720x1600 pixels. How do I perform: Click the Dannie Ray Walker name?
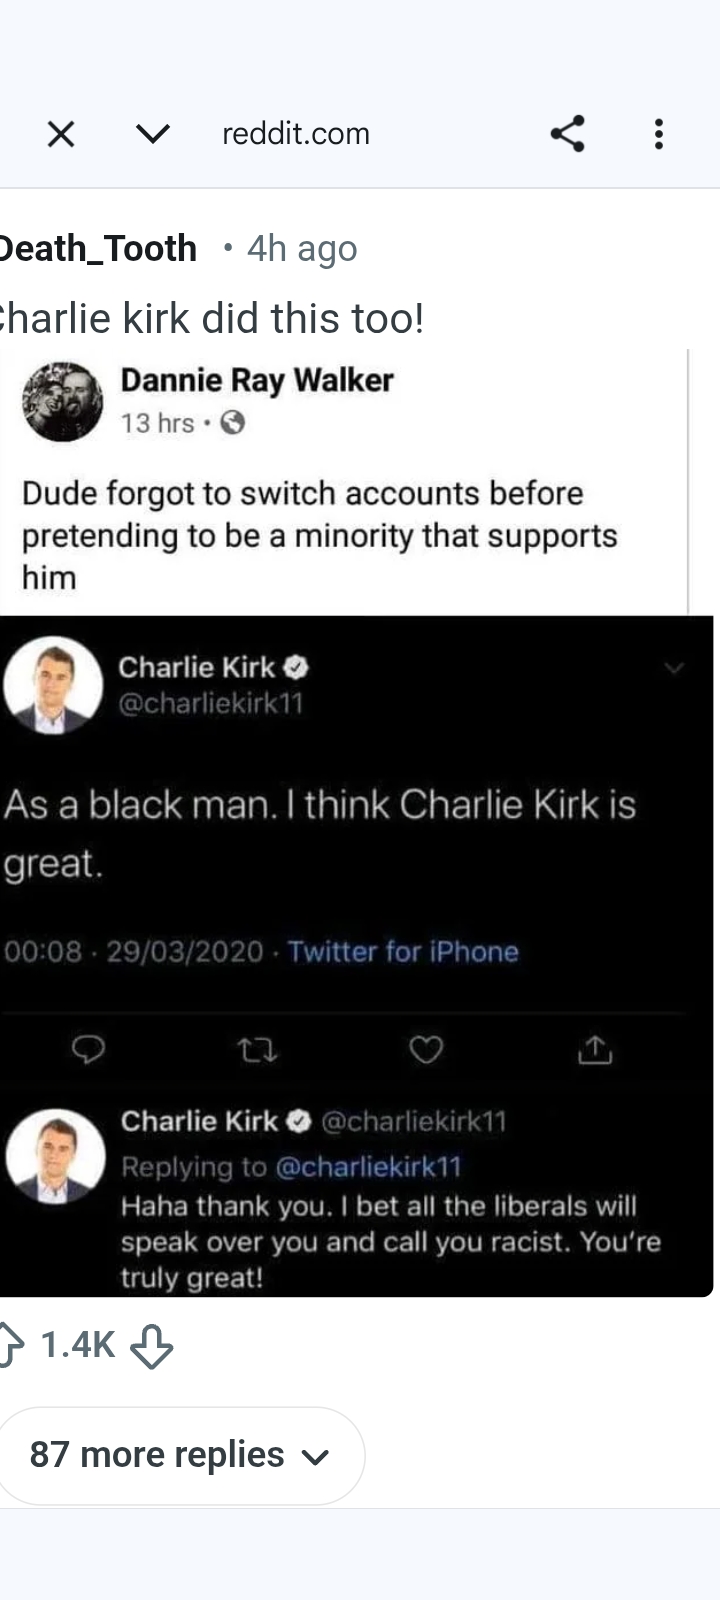pyautogui.click(x=257, y=380)
